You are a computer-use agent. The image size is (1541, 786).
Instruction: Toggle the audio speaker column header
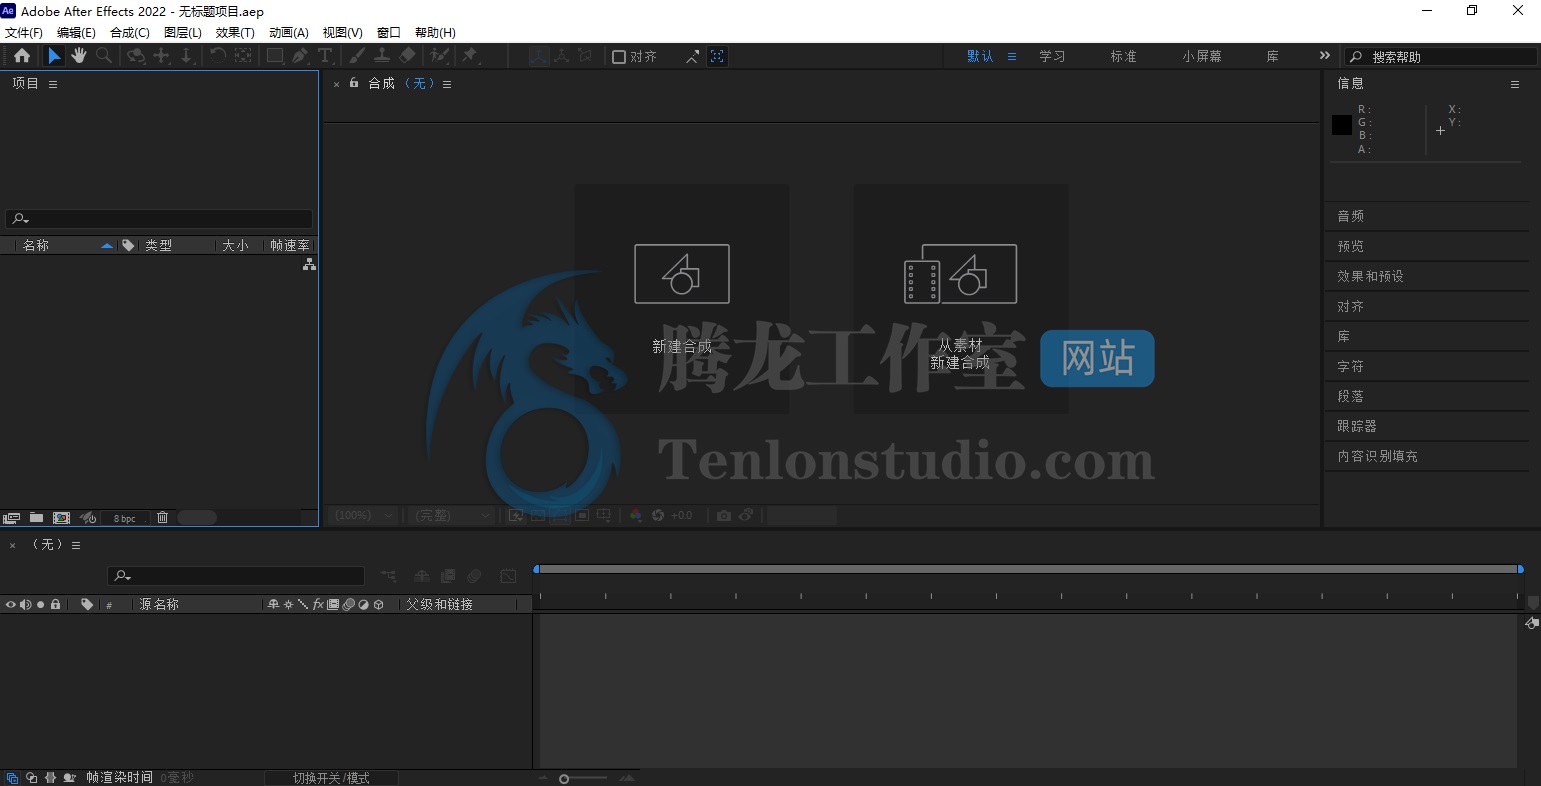[25, 604]
